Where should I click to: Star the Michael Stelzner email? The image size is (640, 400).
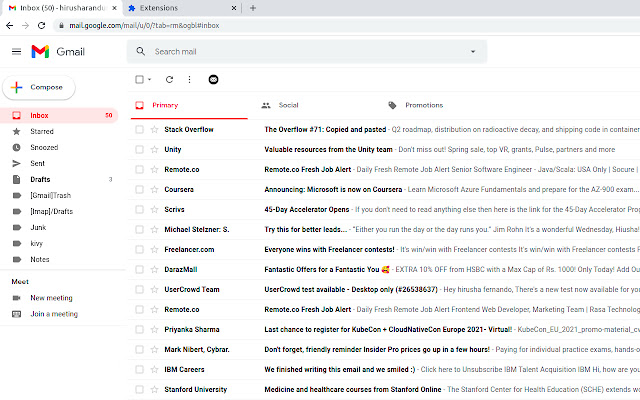point(154,229)
